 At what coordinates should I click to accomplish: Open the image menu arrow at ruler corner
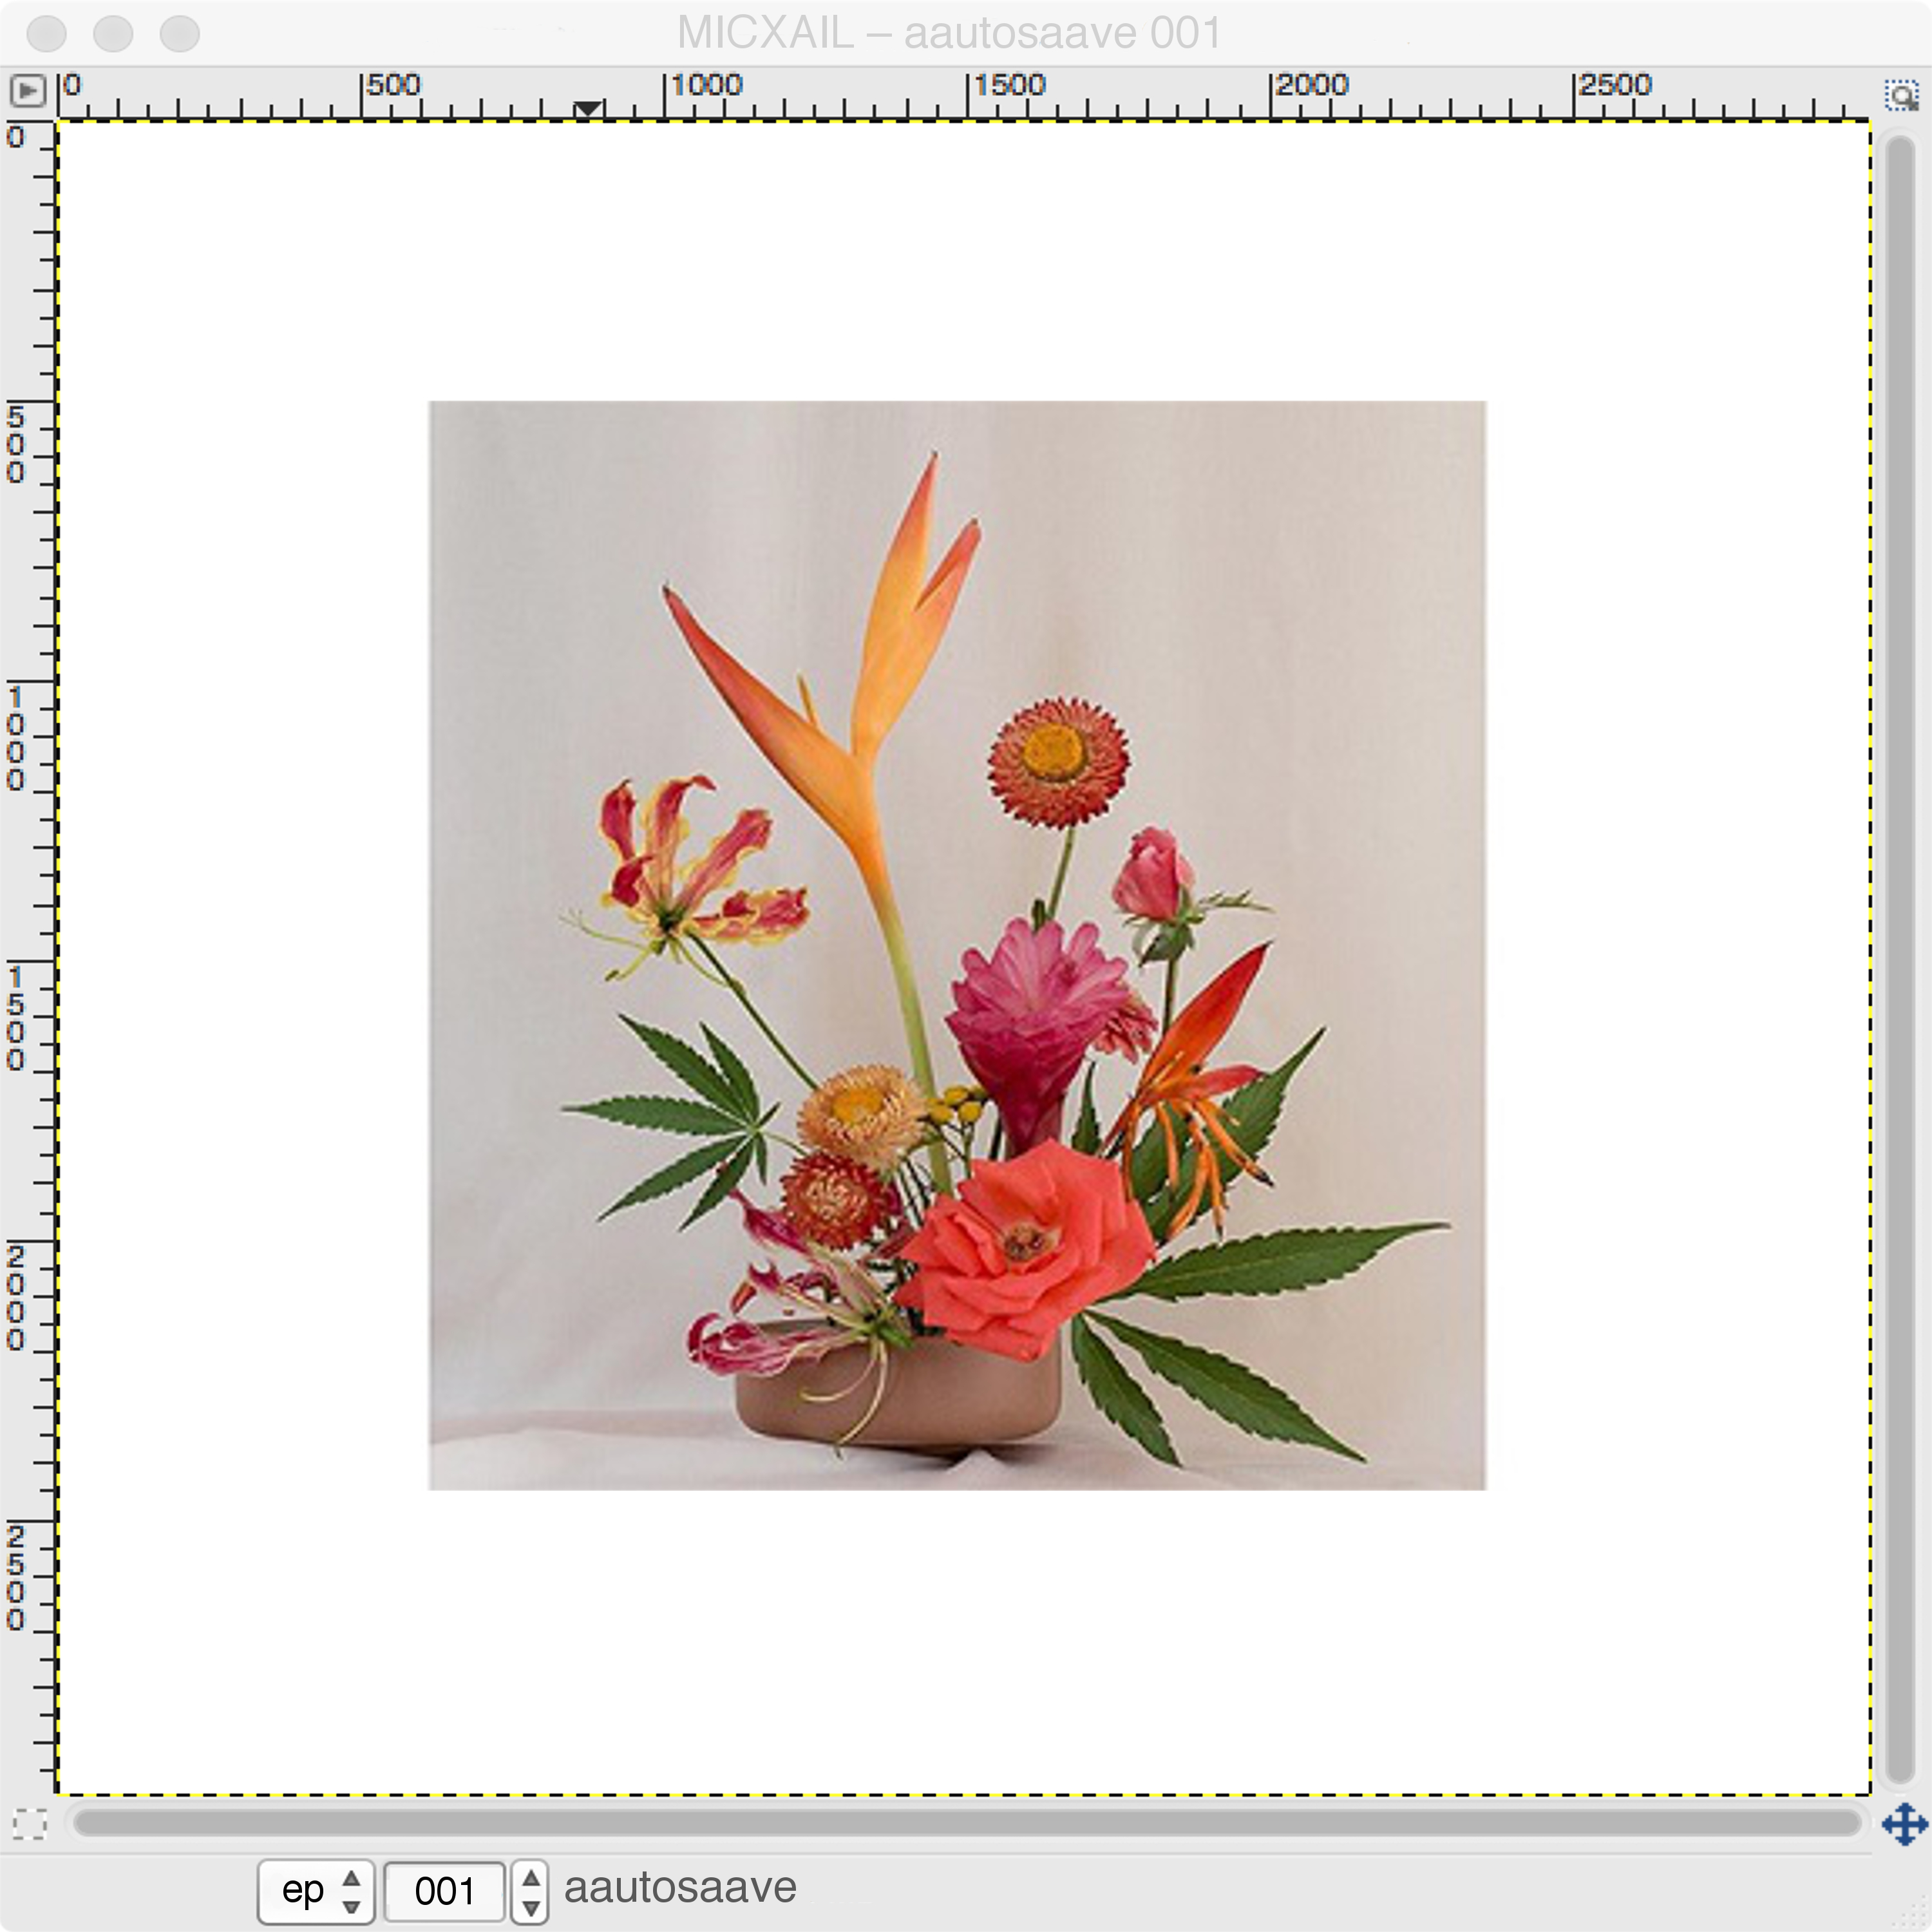27,92
